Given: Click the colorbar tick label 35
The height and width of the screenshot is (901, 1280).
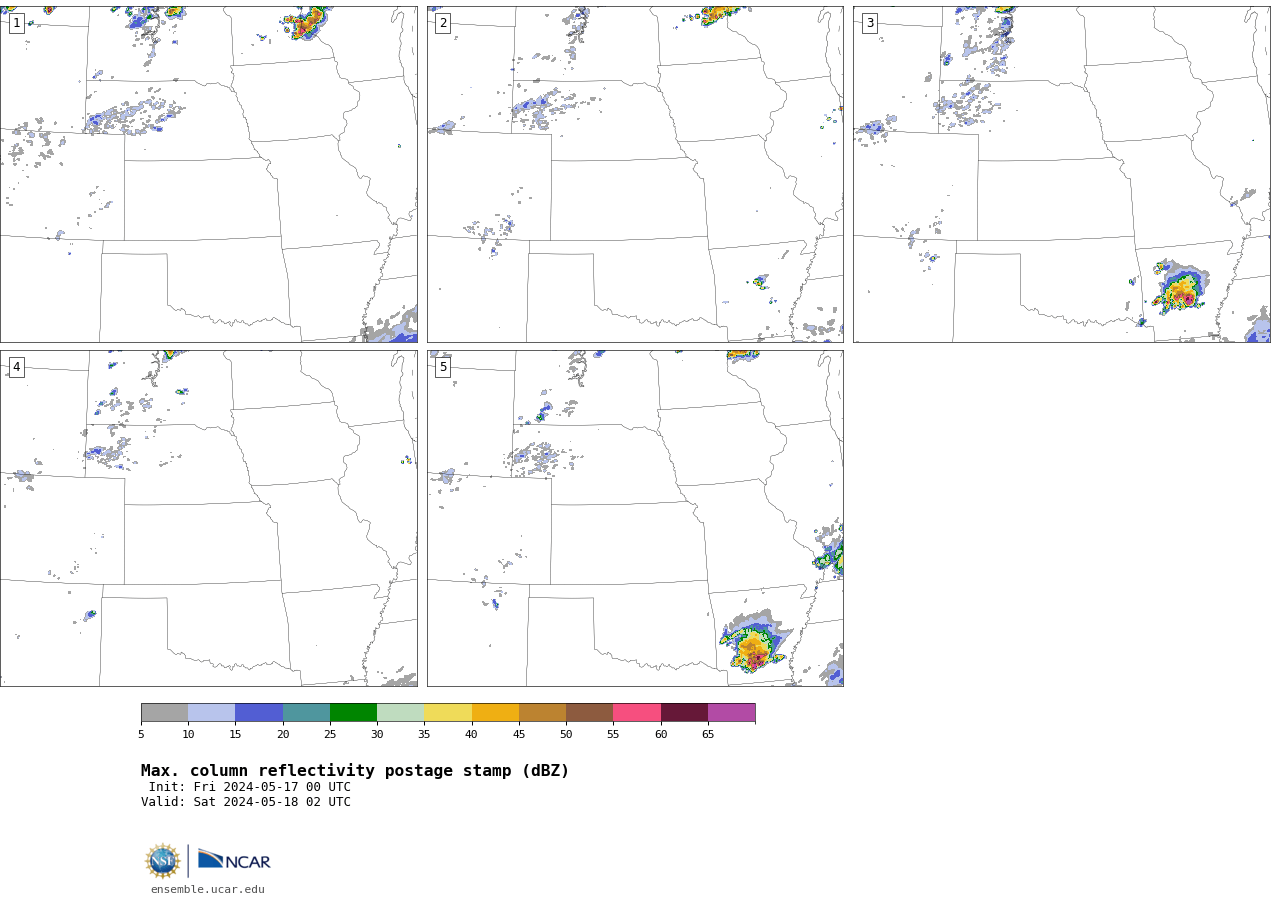Looking at the screenshot, I should pyautogui.click(x=424, y=735).
